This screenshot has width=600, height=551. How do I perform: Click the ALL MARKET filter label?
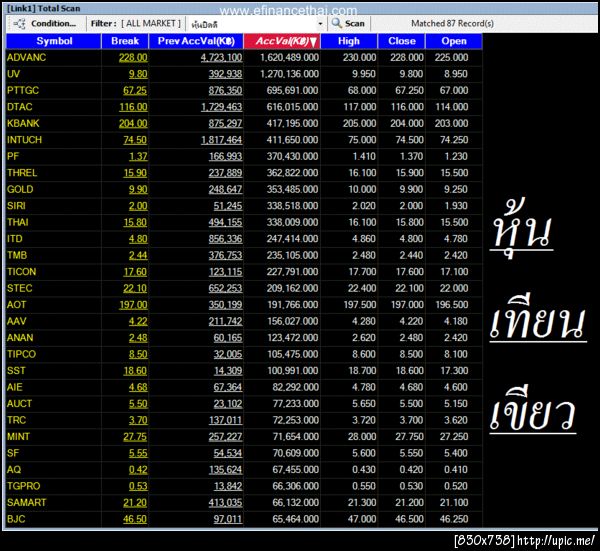click(x=151, y=24)
